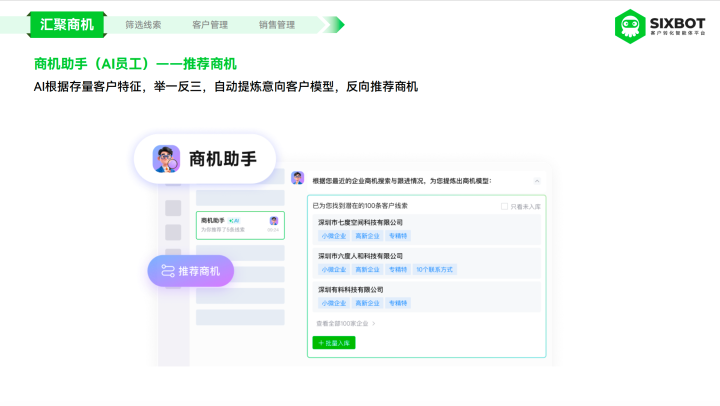The height and width of the screenshot is (406, 720).
Task: Click the assistant avatar beside the chat message
Action: tap(298, 178)
